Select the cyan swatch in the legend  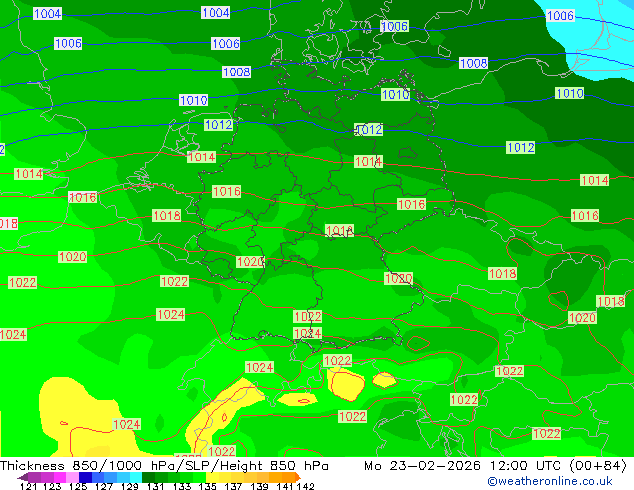(x=136, y=477)
